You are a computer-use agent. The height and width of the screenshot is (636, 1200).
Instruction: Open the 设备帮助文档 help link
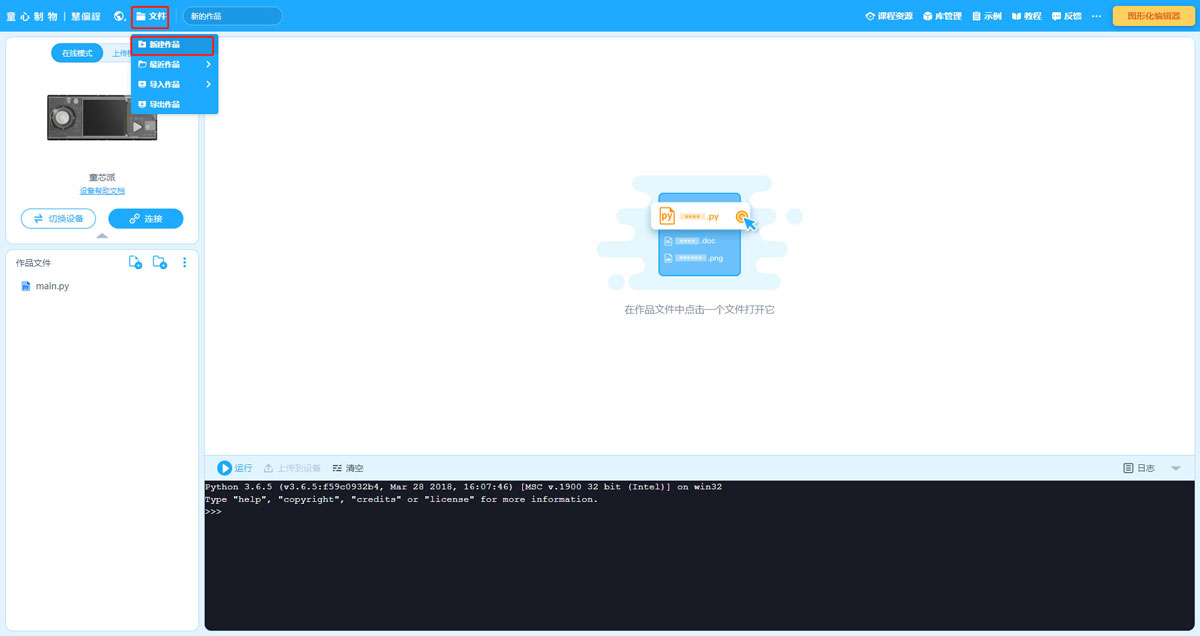coord(101,190)
